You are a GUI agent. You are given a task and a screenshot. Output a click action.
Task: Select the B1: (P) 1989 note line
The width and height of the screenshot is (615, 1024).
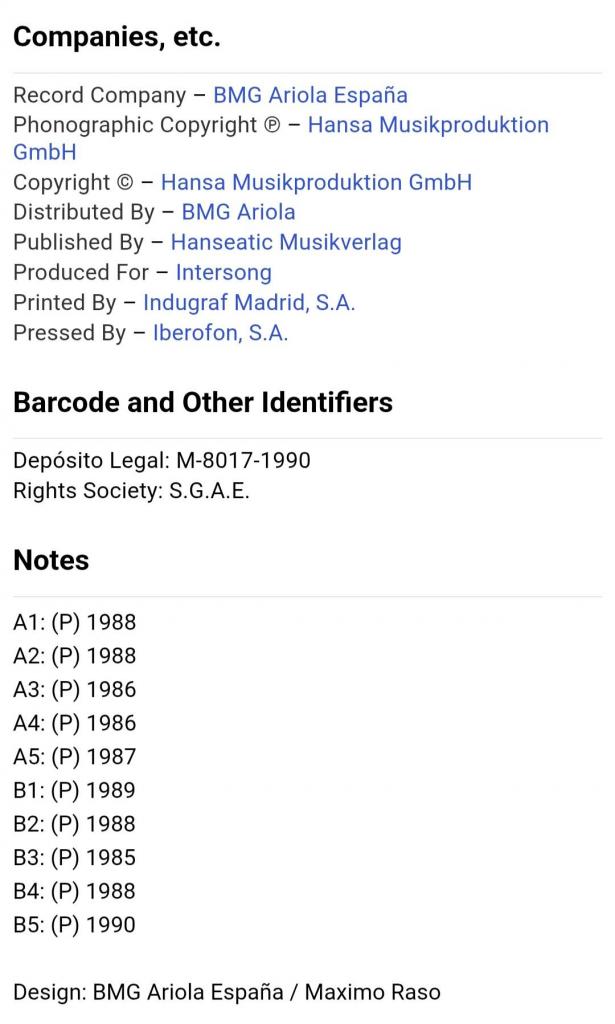(75, 791)
